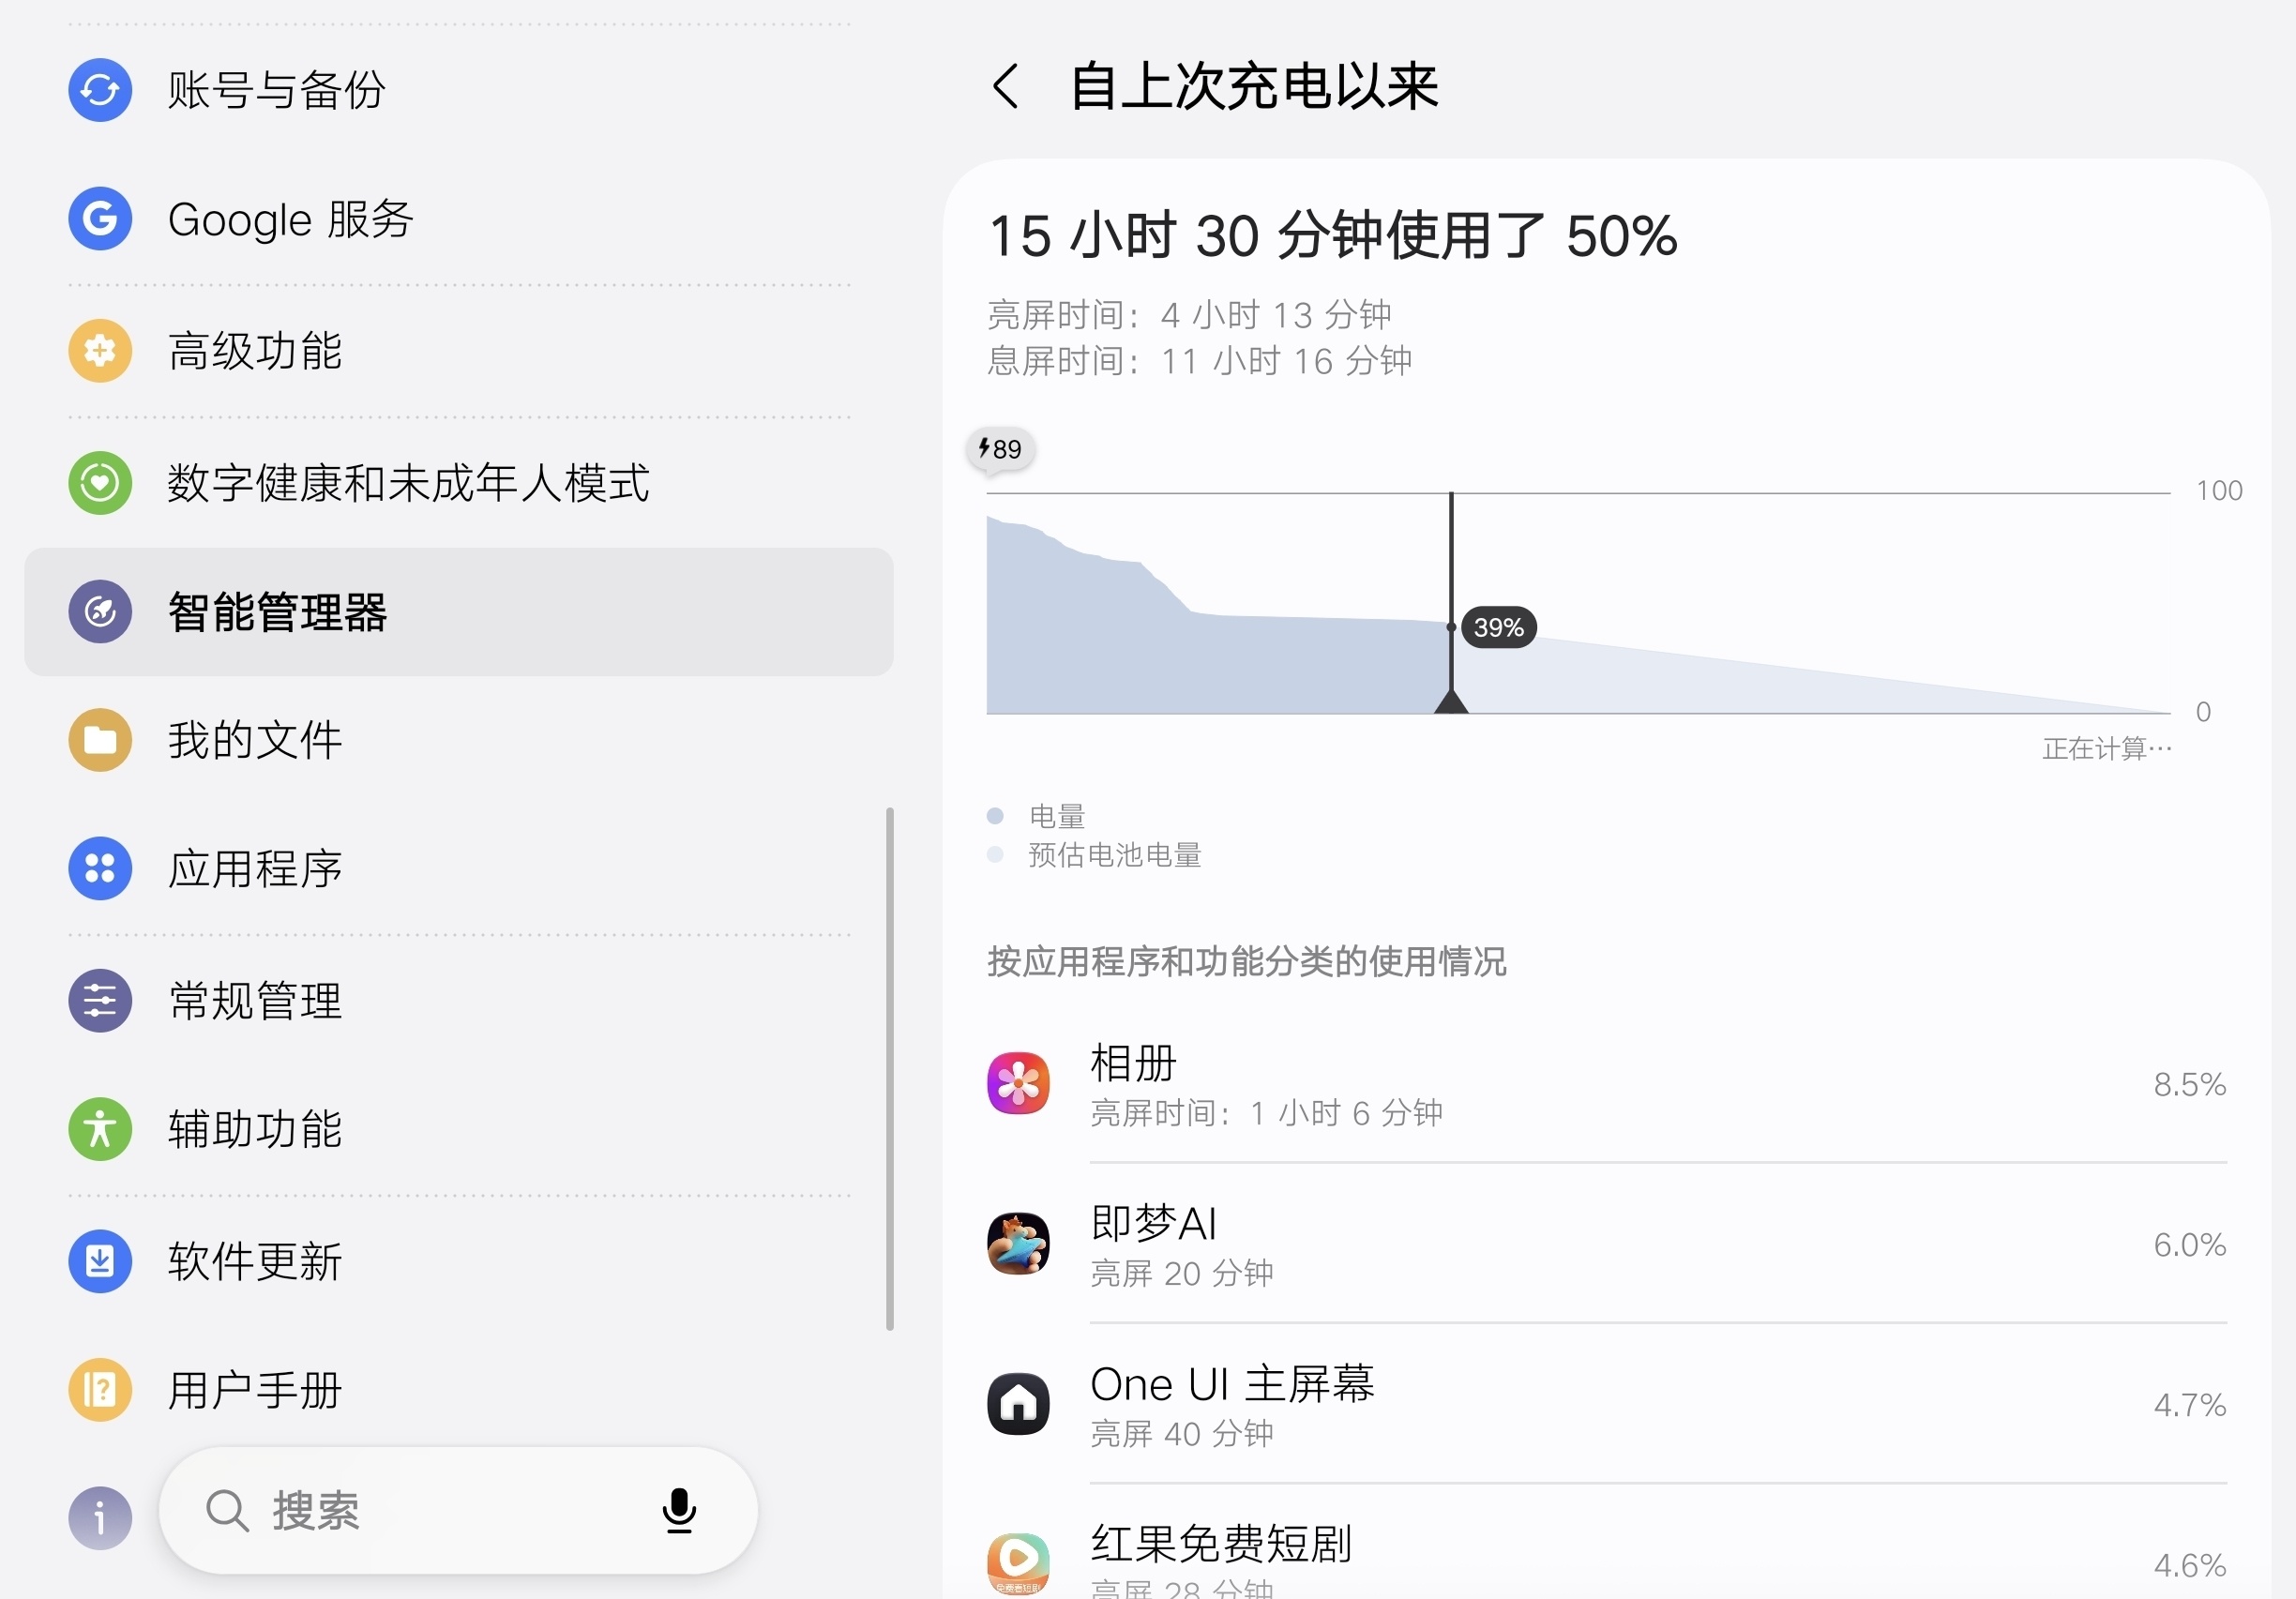The height and width of the screenshot is (1599, 2296).
Task: Tap the 8.5% value for 相册
Action: [2189, 1084]
